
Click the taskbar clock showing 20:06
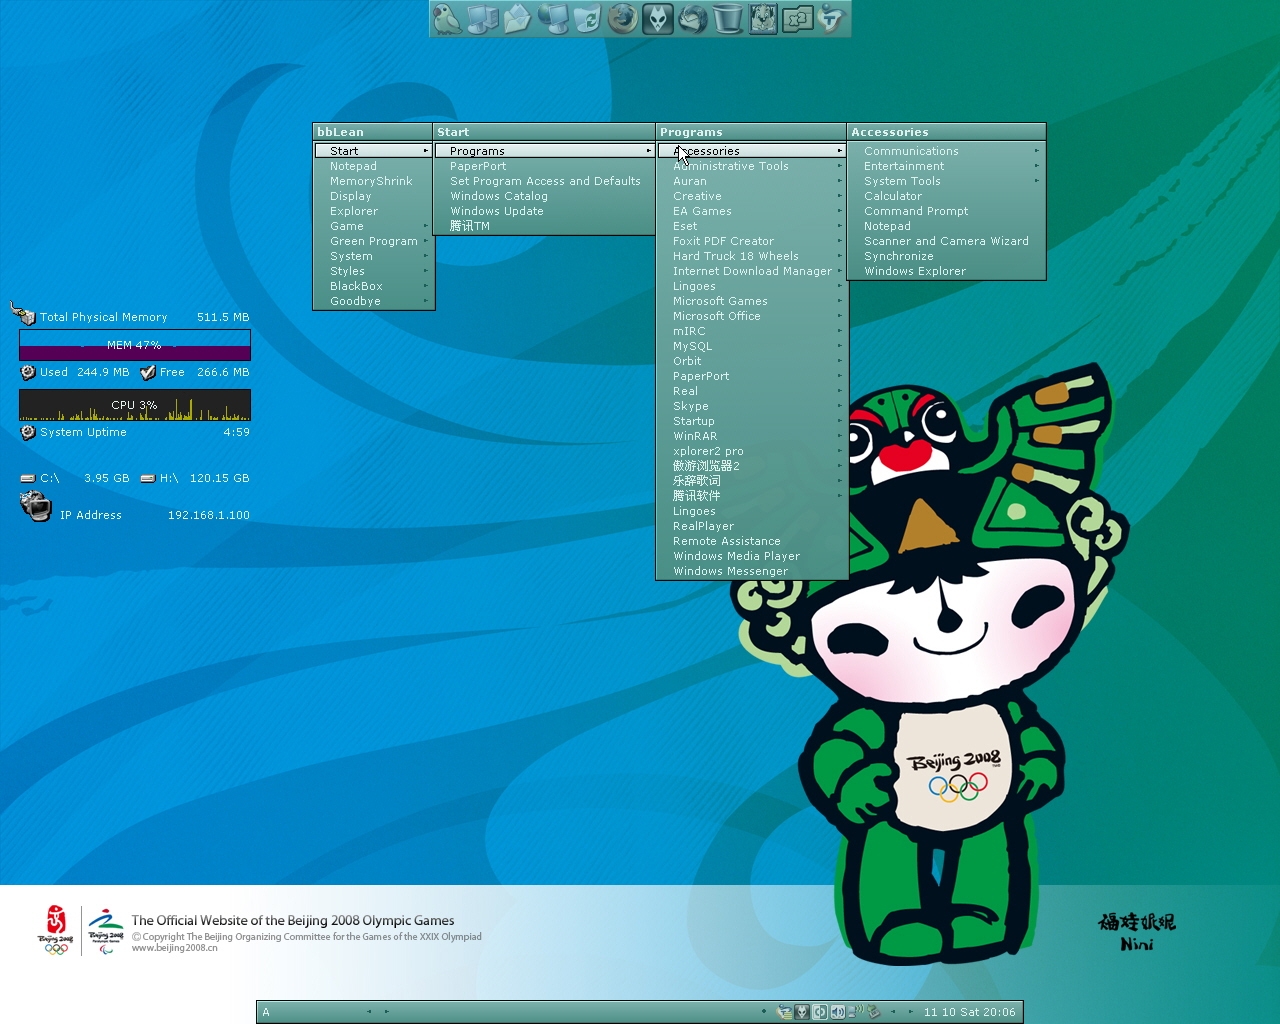tap(969, 1012)
